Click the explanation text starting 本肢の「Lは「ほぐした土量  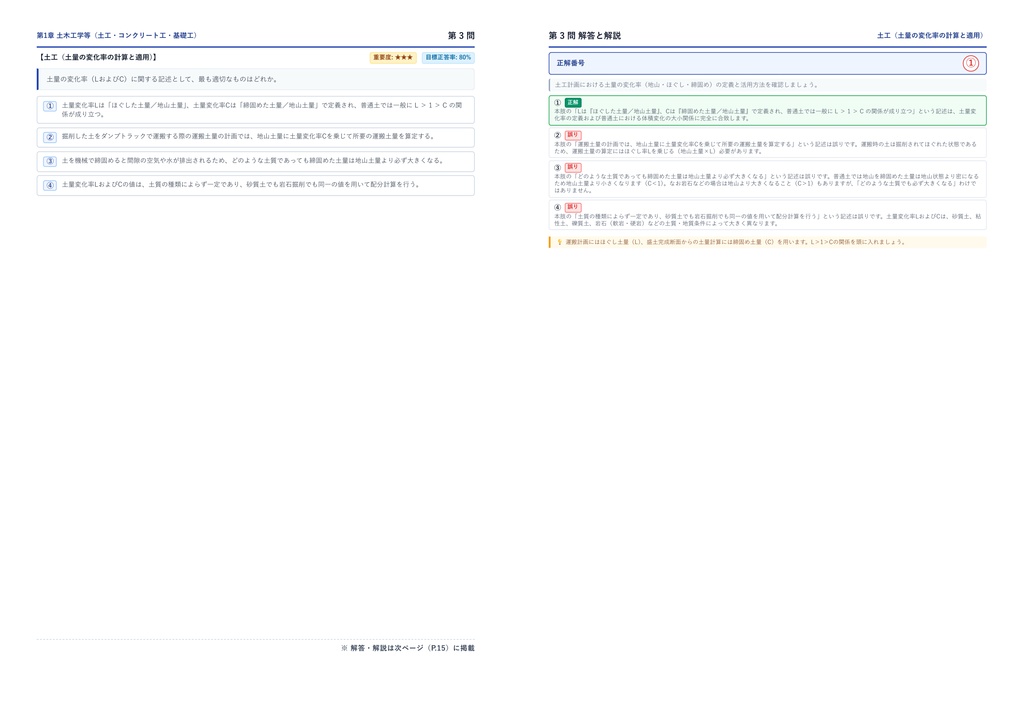click(765, 115)
